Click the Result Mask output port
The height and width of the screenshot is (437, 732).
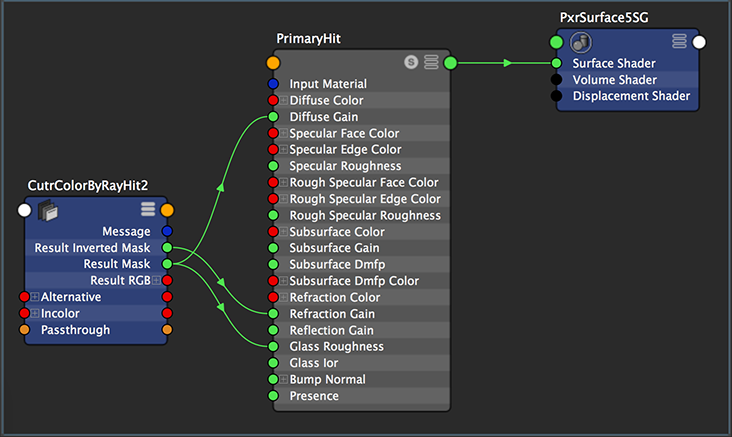(x=167, y=264)
